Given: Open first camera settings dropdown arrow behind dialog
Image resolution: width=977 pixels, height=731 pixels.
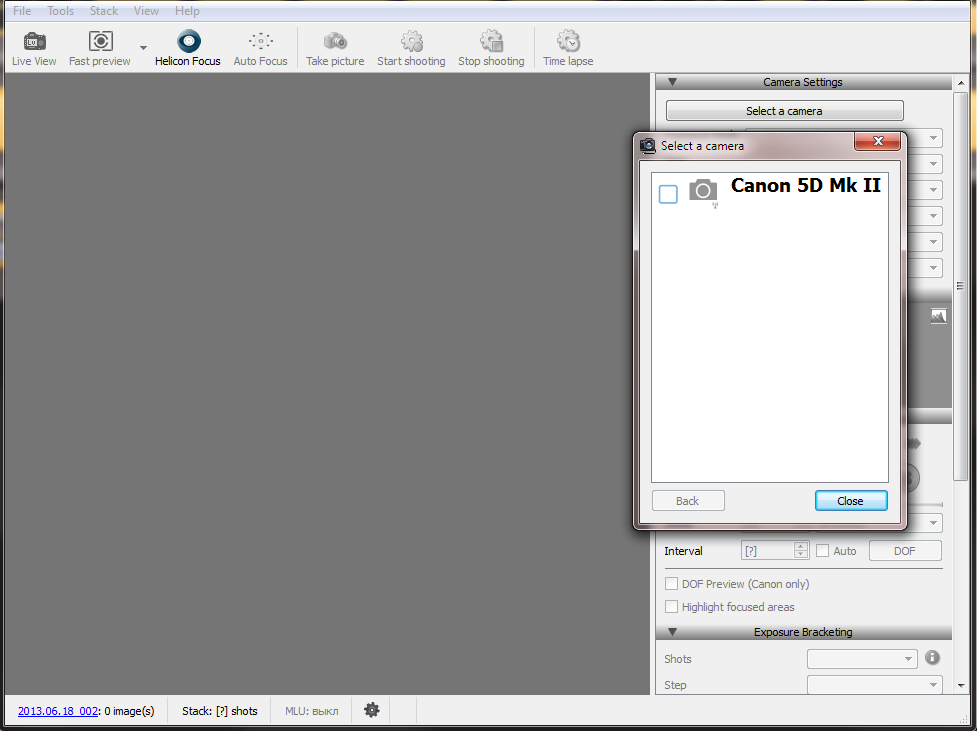Looking at the screenshot, I should [933, 138].
